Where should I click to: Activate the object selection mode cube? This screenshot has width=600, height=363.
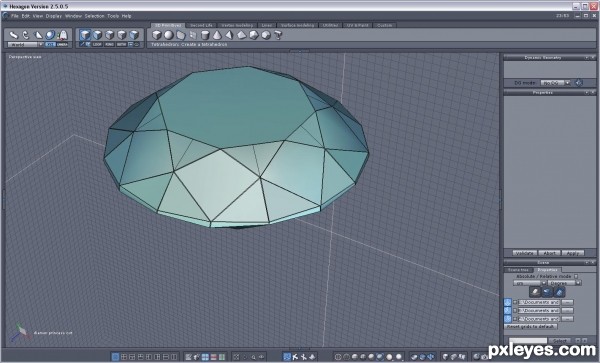[x=85, y=35]
